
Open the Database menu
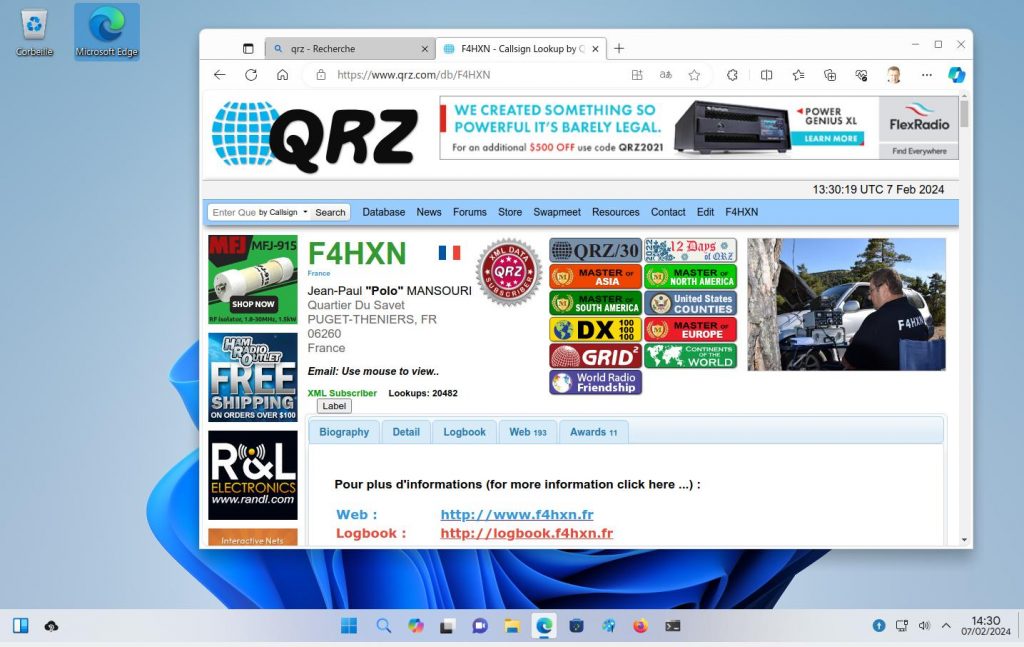coord(383,212)
